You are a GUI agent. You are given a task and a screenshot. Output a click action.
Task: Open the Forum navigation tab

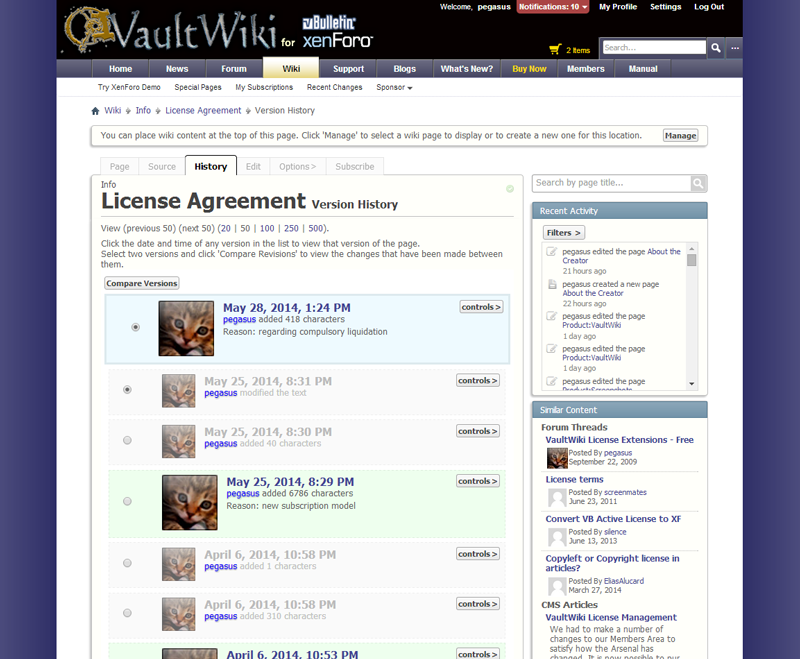[234, 69]
